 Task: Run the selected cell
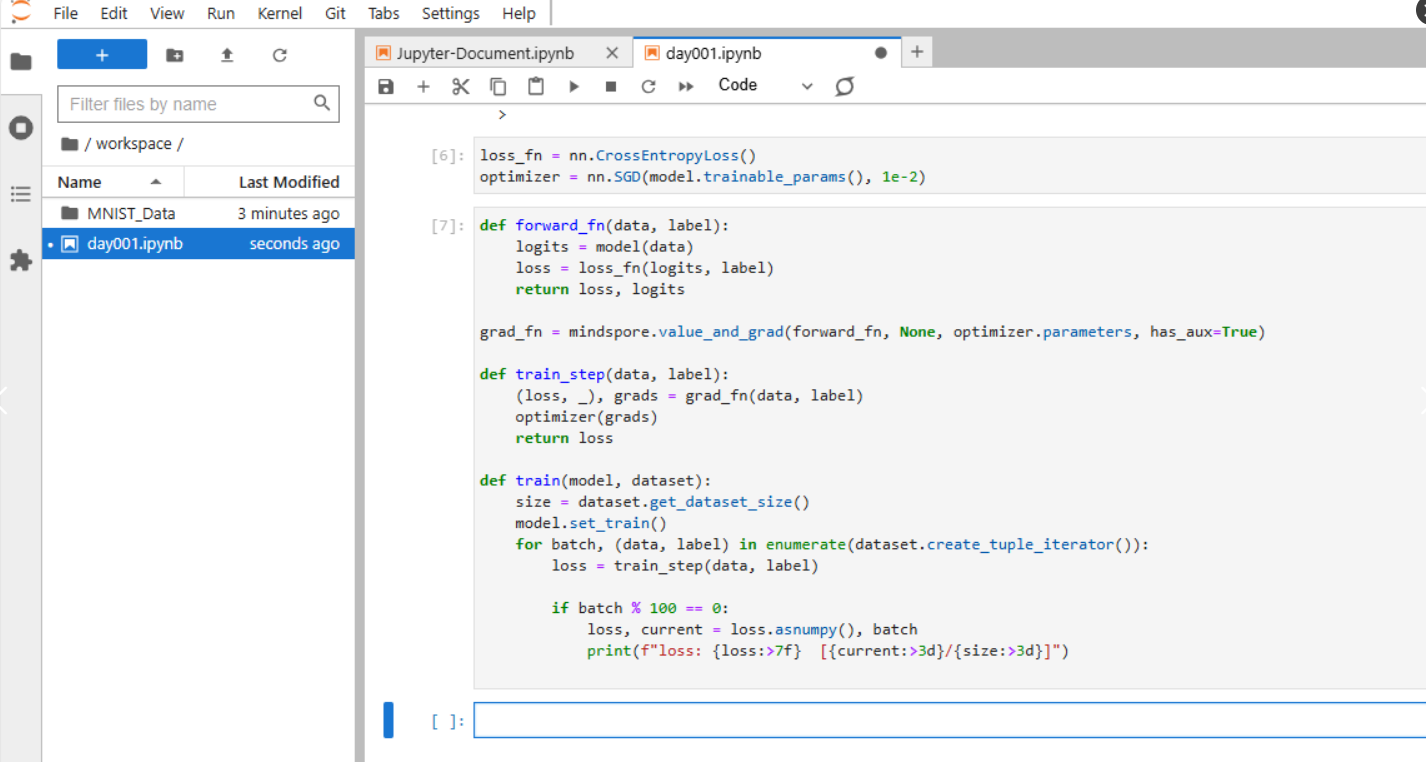(574, 87)
